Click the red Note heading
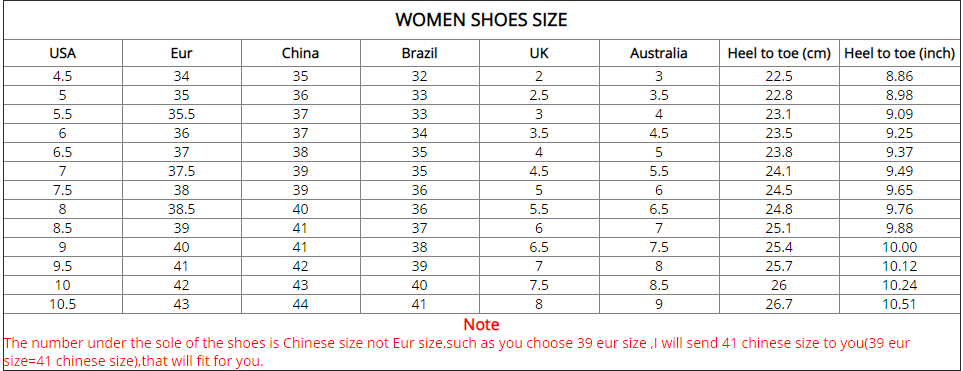This screenshot has width=963, height=371. pos(482,324)
